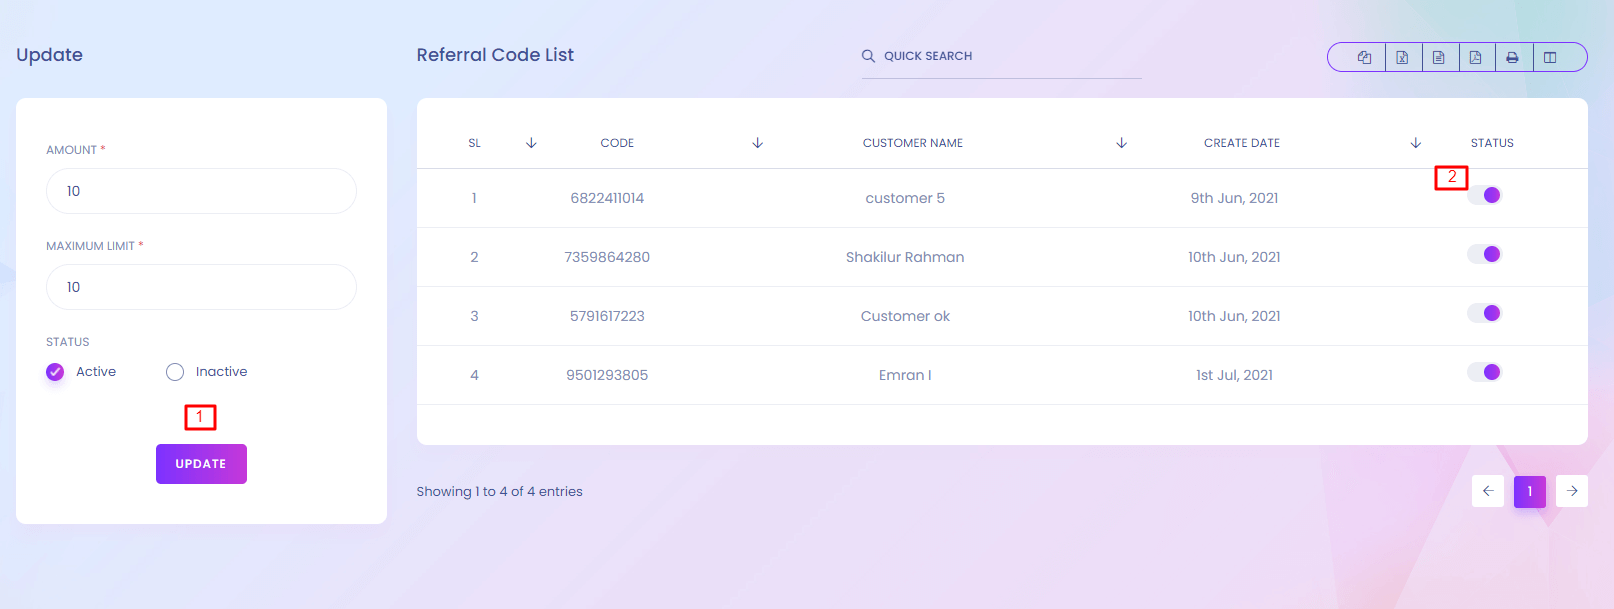
Task: Export the list to Excel
Action: [x=1402, y=57]
